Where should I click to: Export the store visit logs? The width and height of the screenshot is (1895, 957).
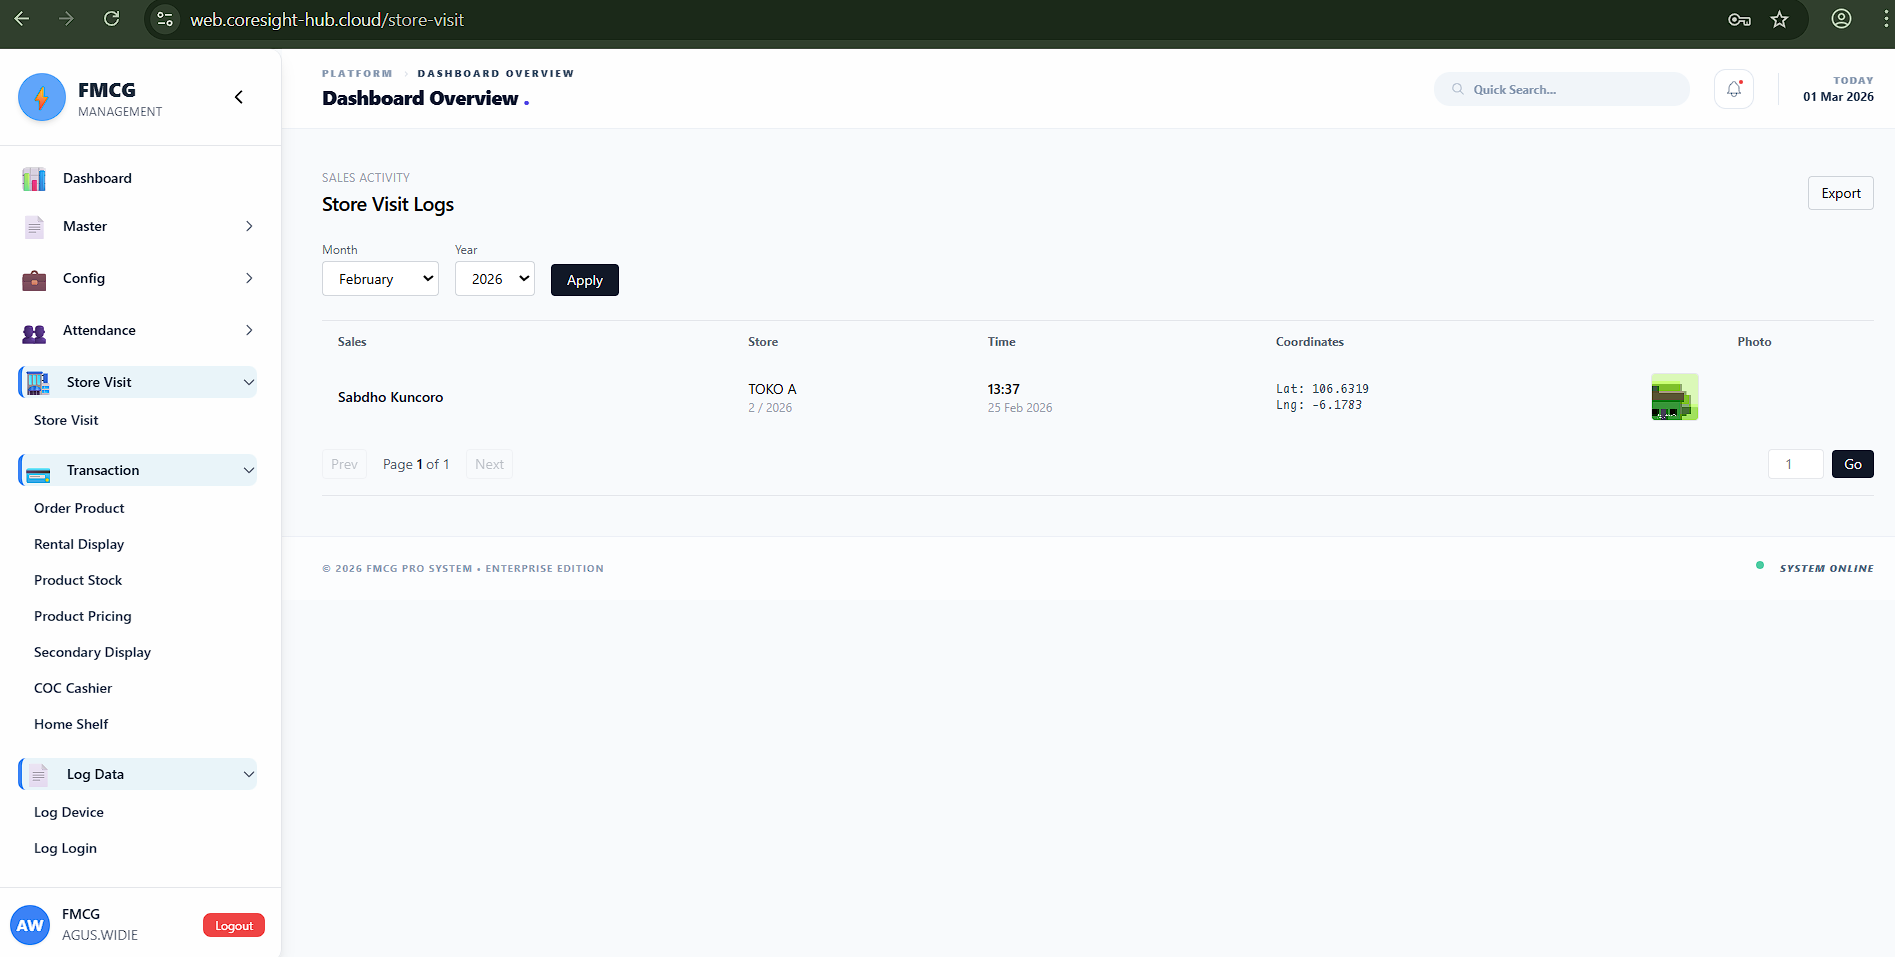click(x=1840, y=193)
